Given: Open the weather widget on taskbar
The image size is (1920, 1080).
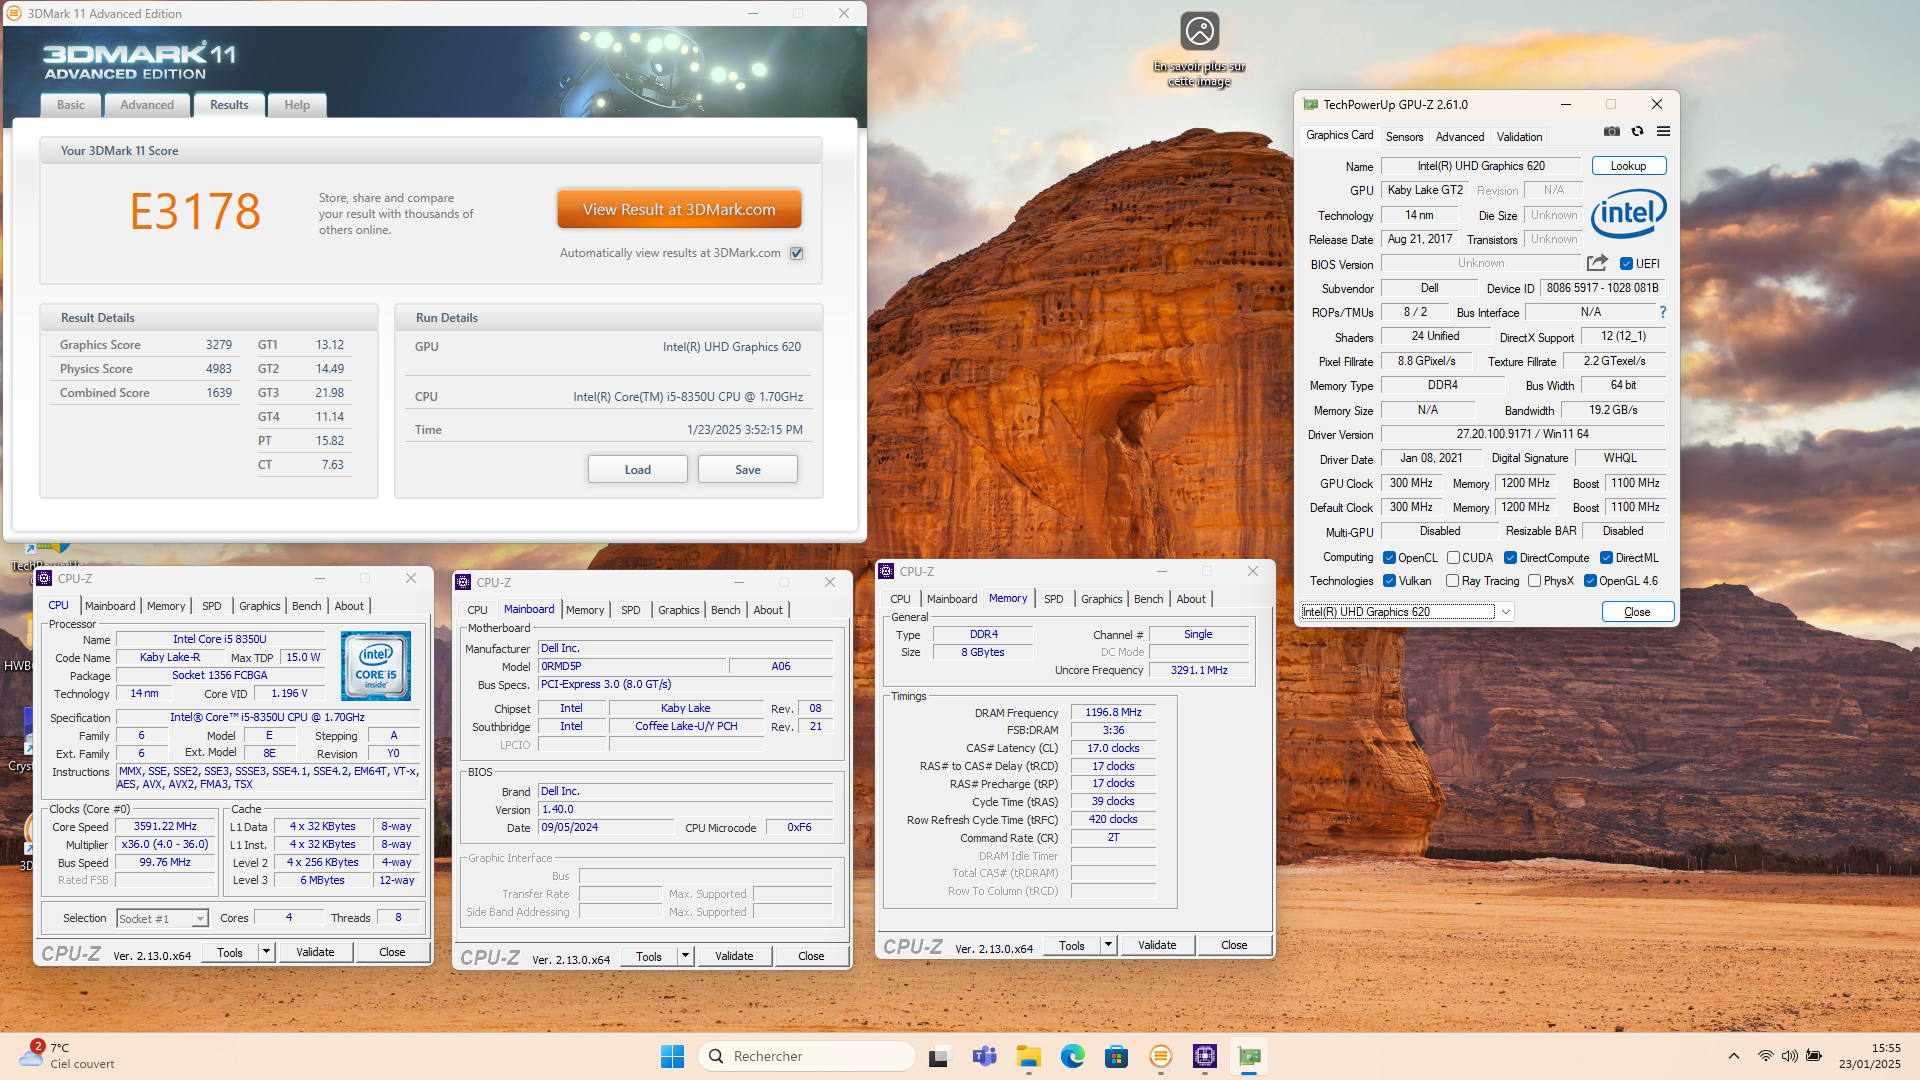Looking at the screenshot, I should pos(68,1056).
